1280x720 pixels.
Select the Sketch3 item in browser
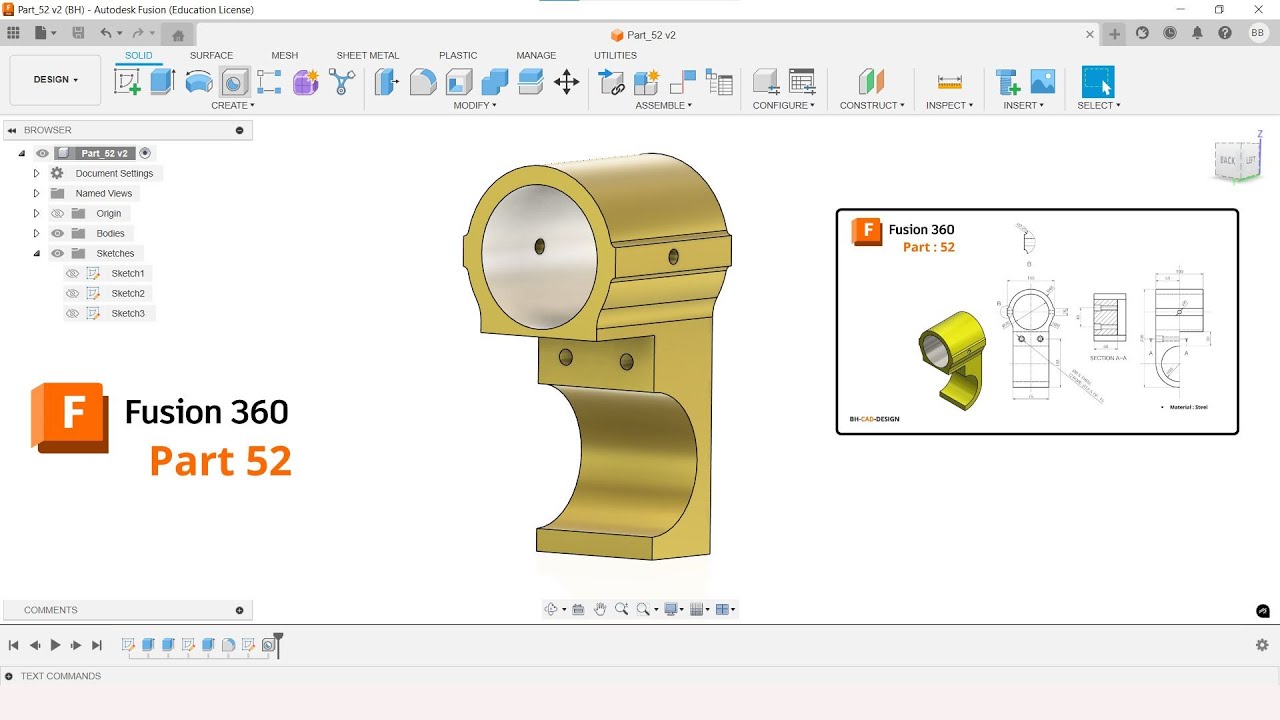[x=128, y=313]
